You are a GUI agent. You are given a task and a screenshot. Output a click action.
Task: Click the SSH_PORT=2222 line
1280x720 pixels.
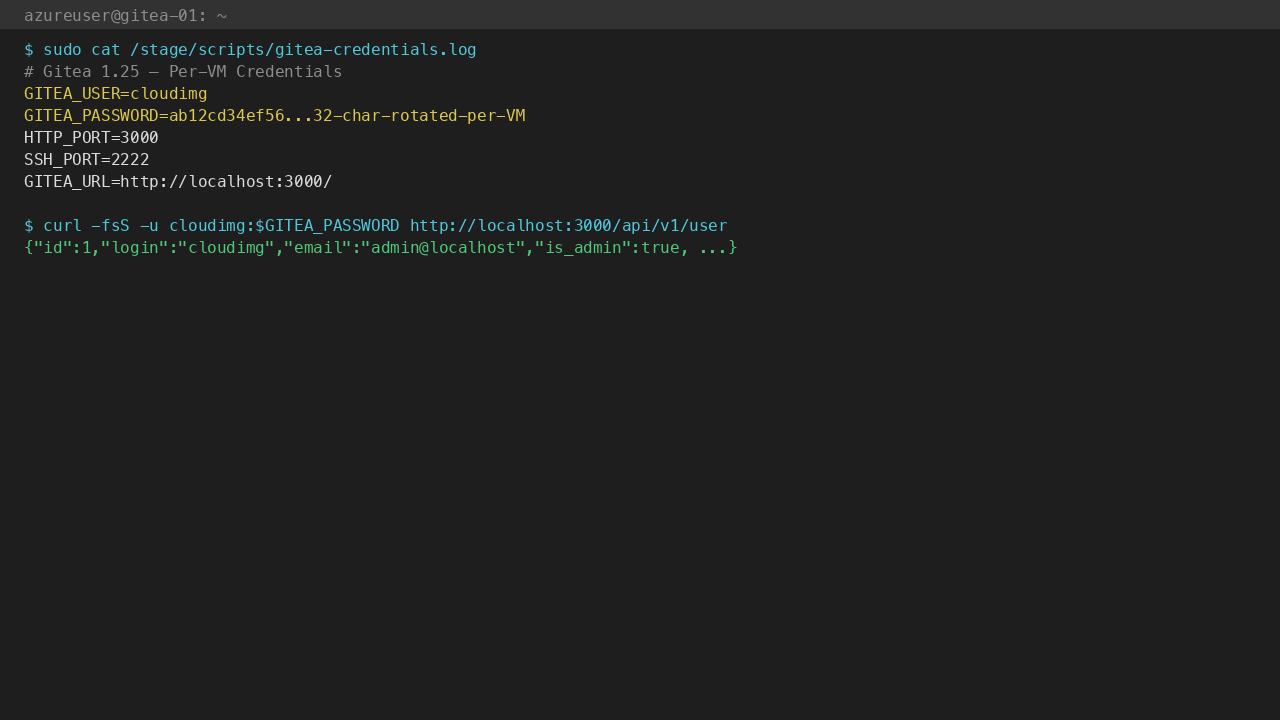coord(87,160)
